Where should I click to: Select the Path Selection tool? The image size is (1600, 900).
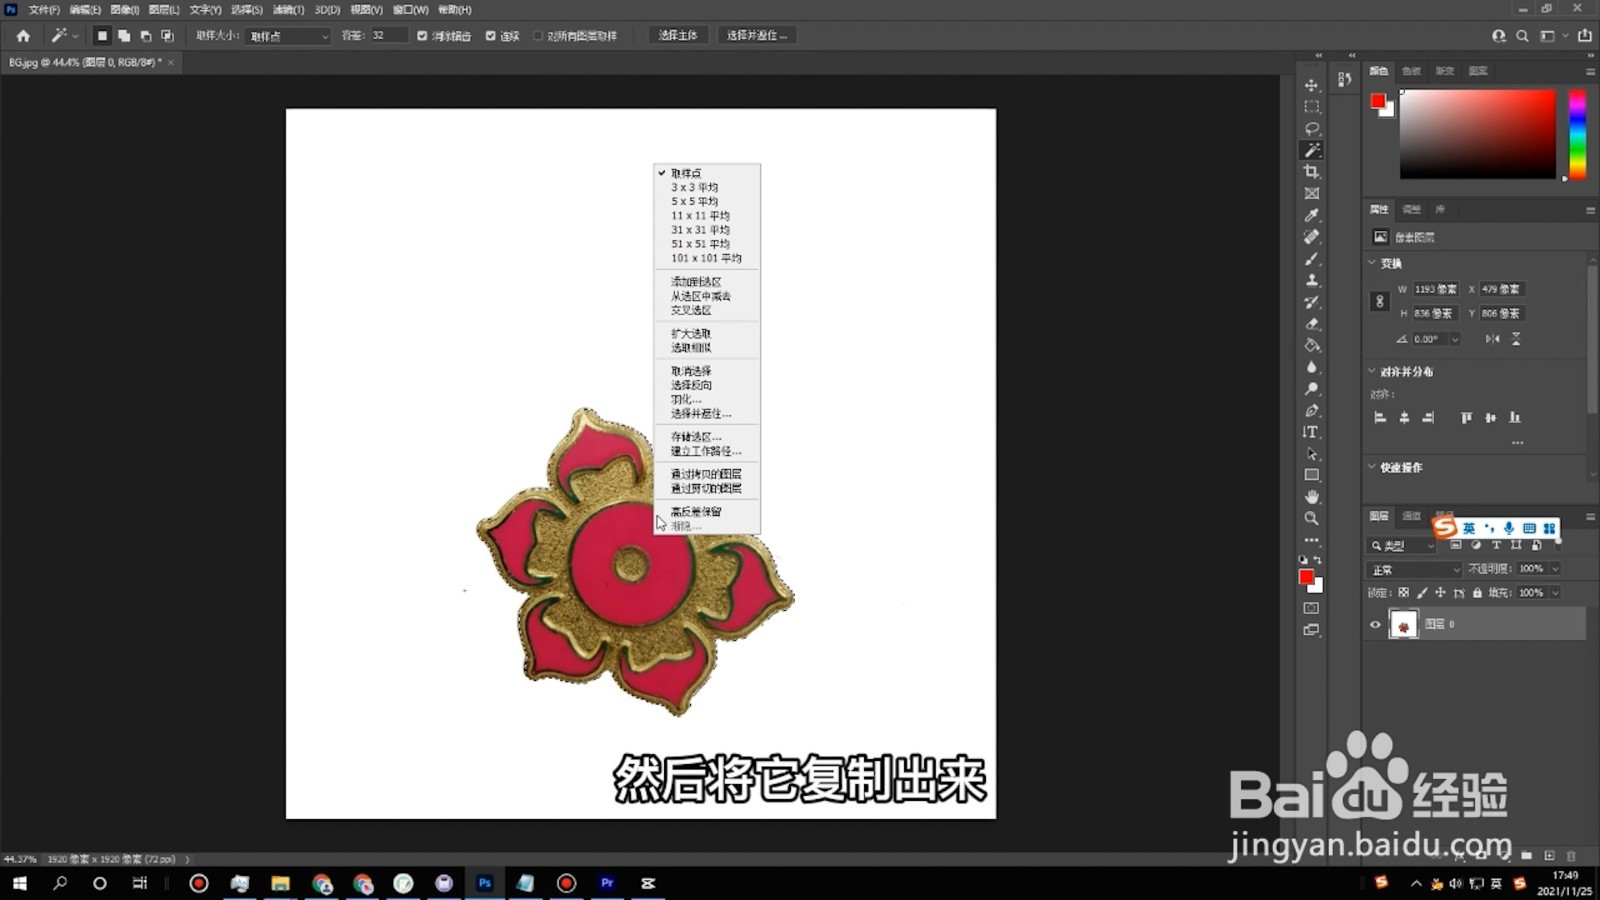pyautogui.click(x=1312, y=454)
